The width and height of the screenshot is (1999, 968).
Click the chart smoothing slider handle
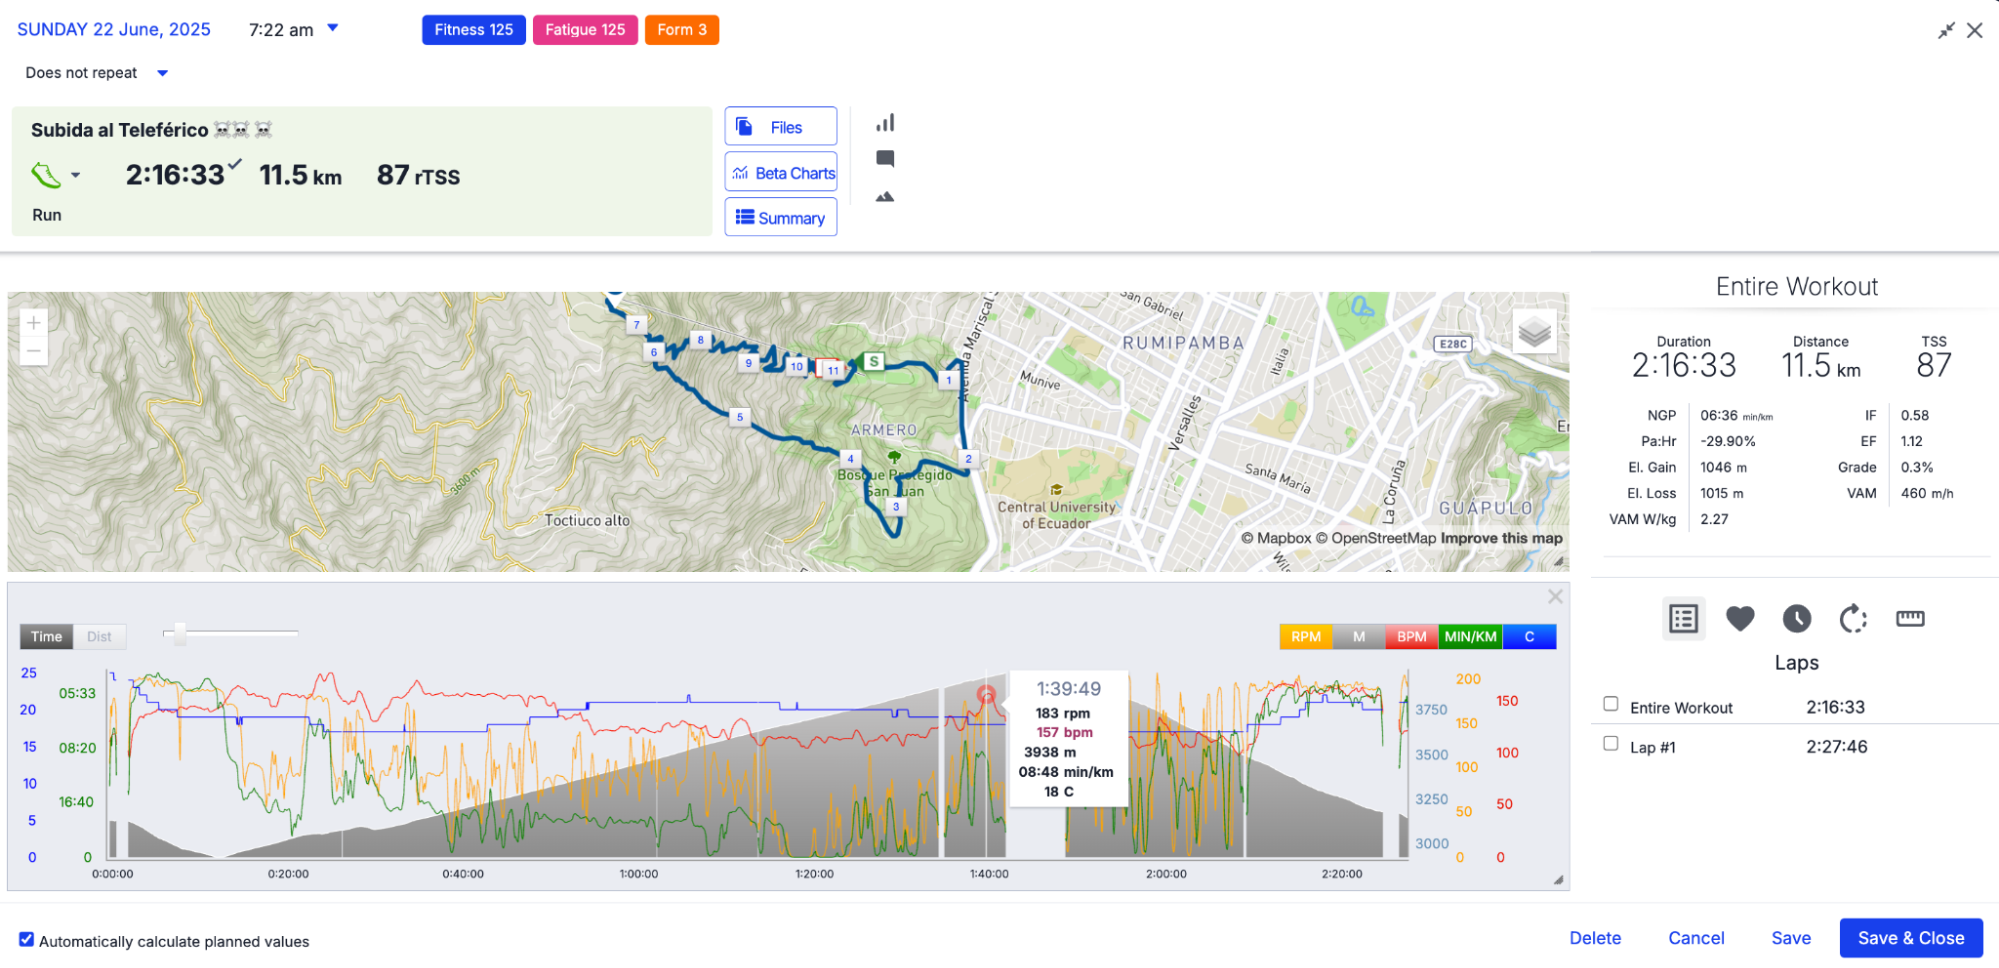[x=180, y=633]
